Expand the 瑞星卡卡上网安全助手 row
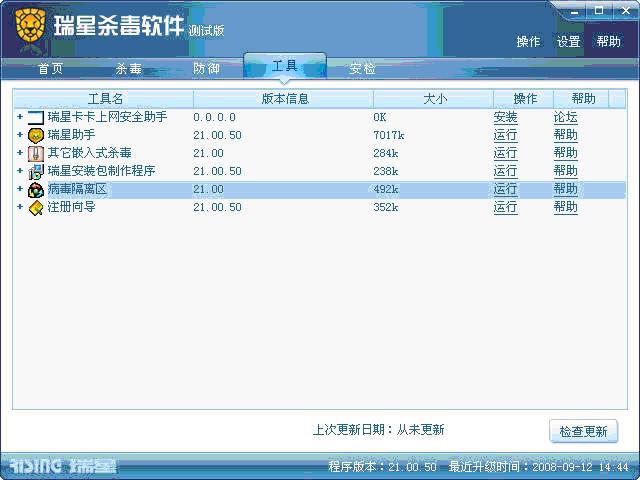This screenshot has width=640, height=480. (20, 117)
